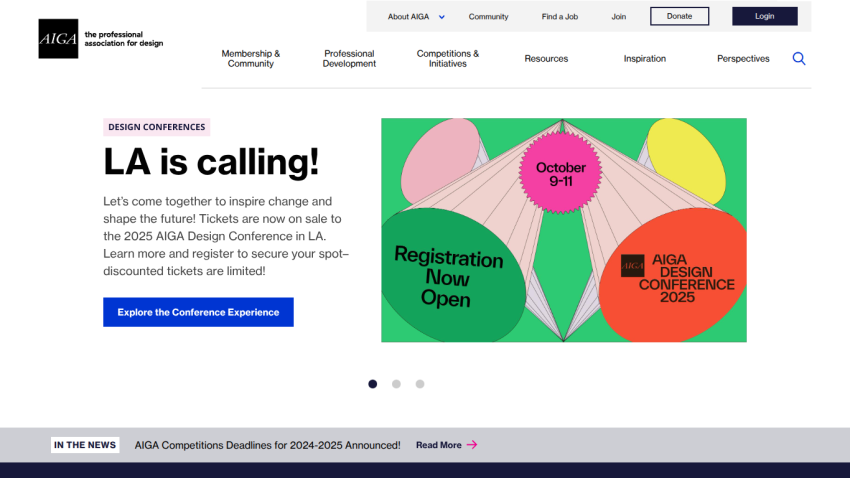The height and width of the screenshot is (478, 850).
Task: Open the About AIGA menu
Action: click(x=408, y=17)
